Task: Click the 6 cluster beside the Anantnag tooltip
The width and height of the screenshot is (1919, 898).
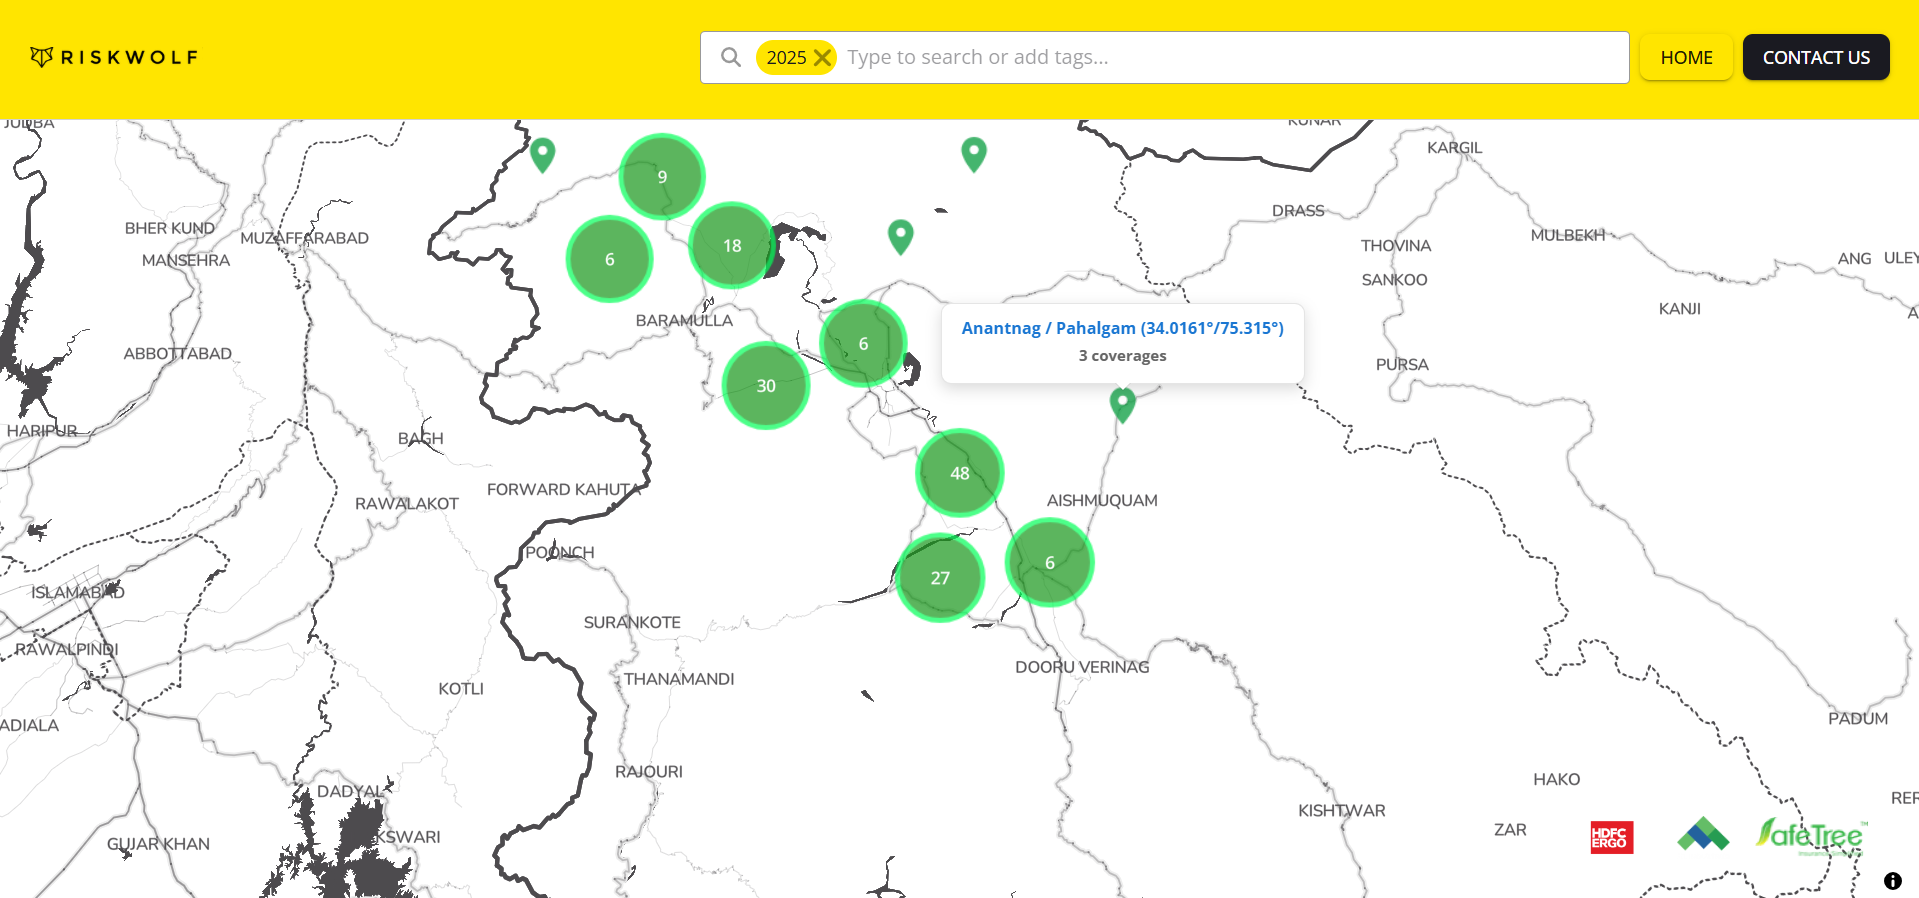Action: pyautogui.click(x=863, y=344)
